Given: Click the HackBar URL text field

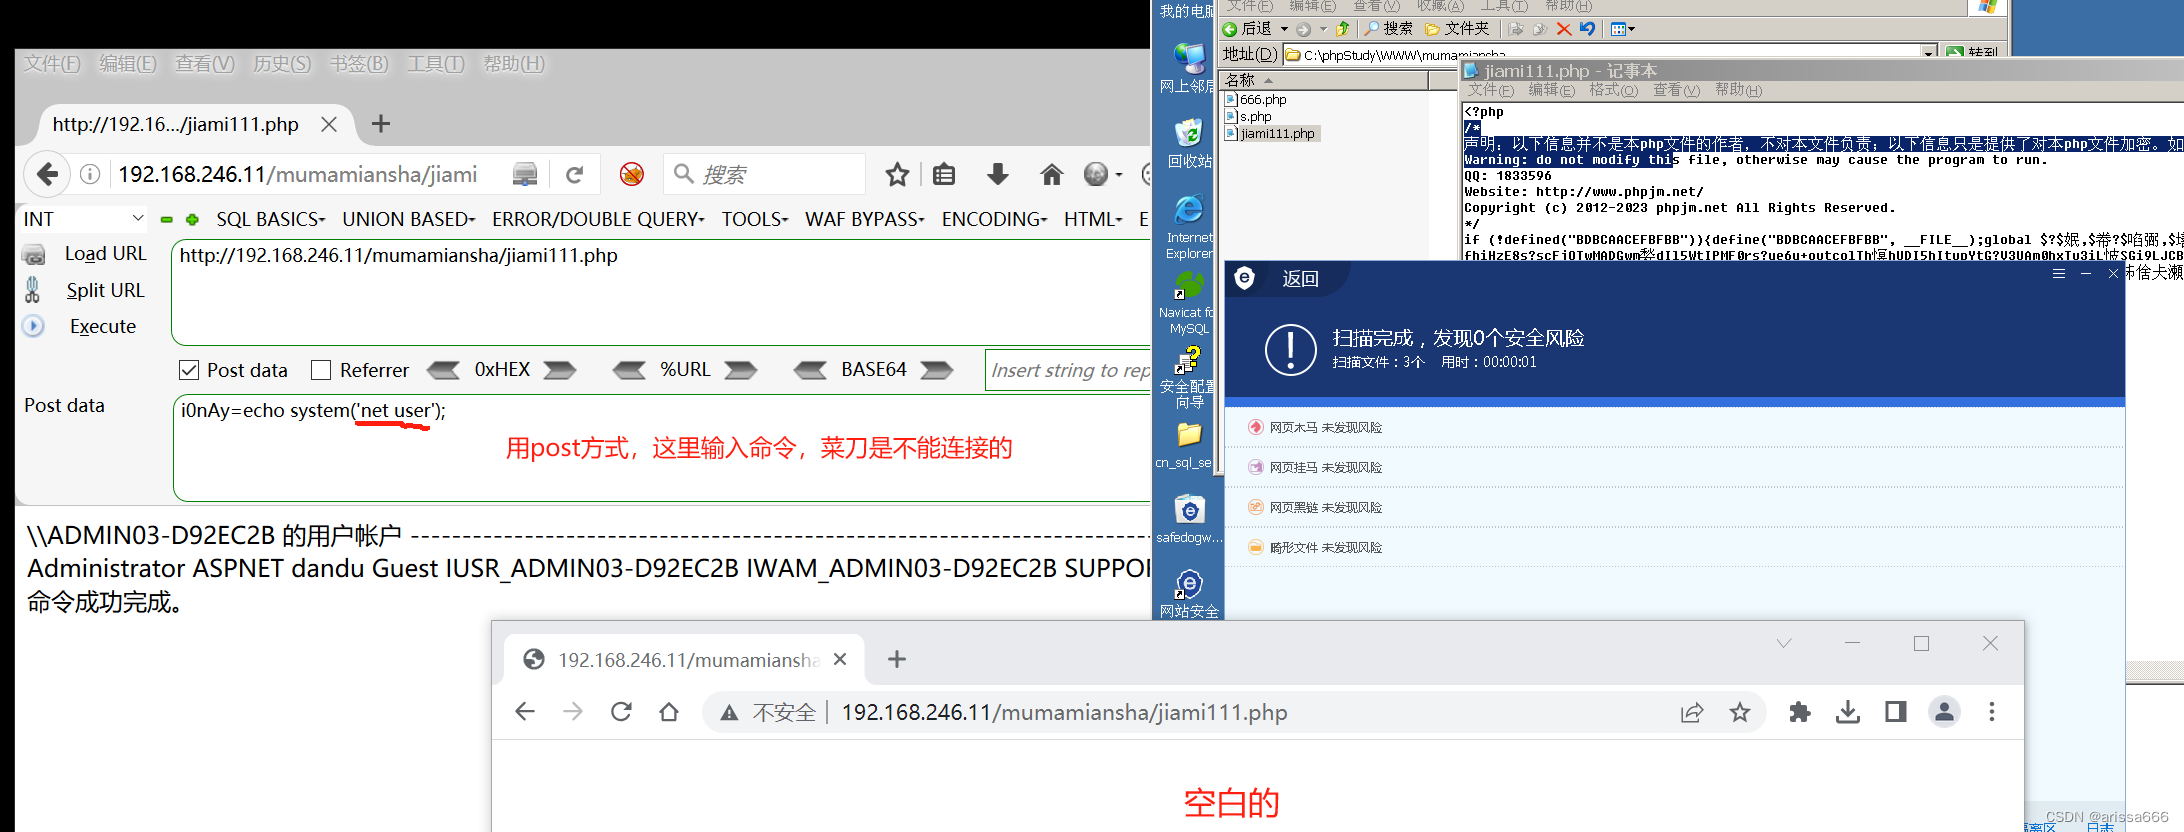Looking at the screenshot, I should click(x=661, y=292).
